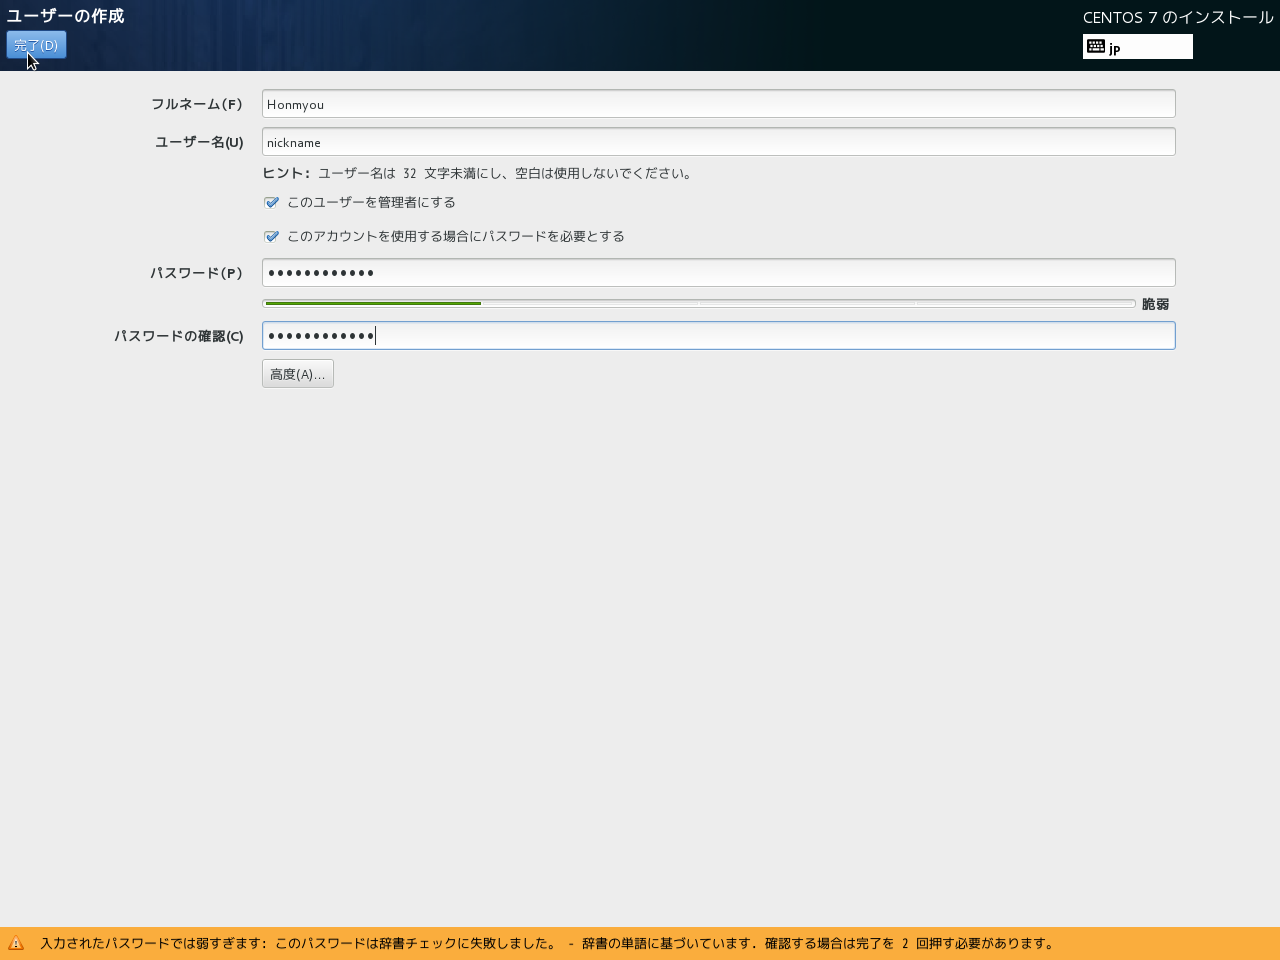Focus the ユーザー名 field containing nickname
The image size is (1280, 960).
pyautogui.click(x=718, y=142)
